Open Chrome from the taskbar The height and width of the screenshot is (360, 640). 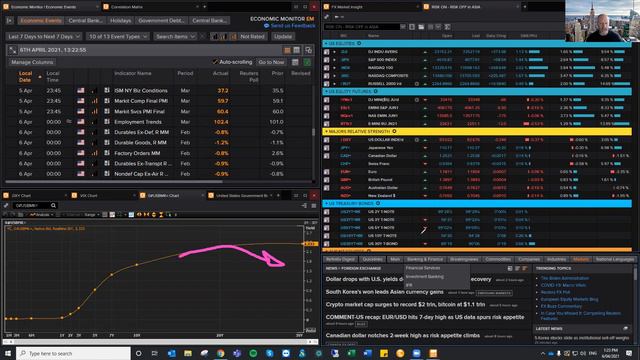coord(220,353)
